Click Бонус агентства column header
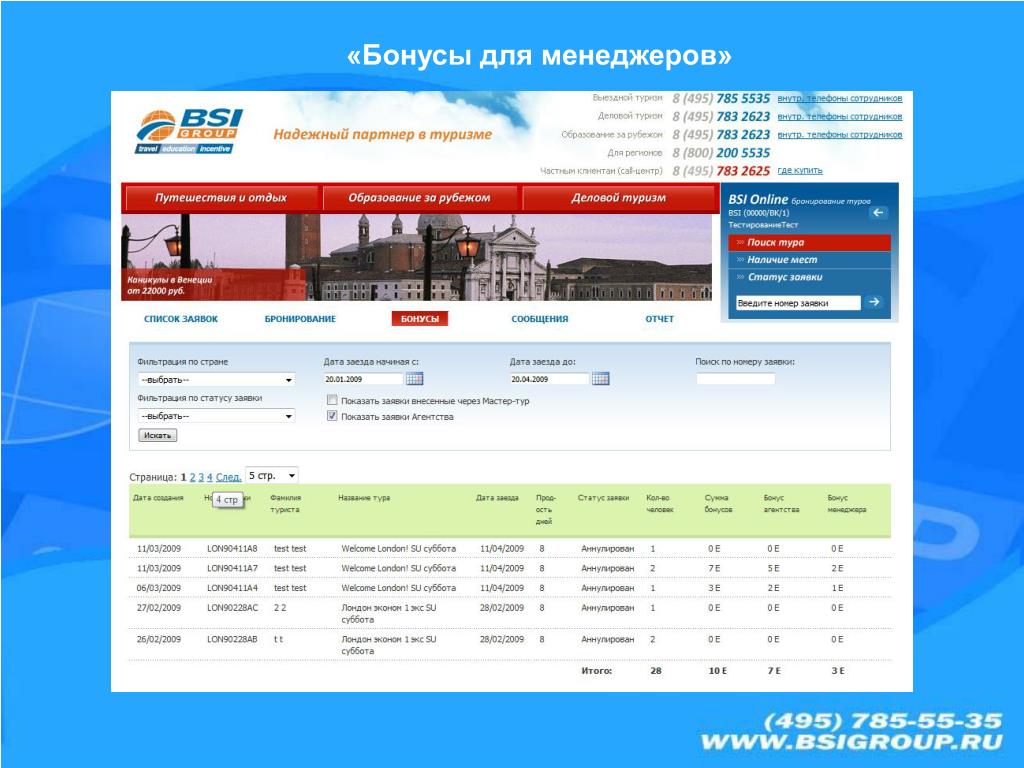This screenshot has width=1024, height=768. click(x=782, y=504)
